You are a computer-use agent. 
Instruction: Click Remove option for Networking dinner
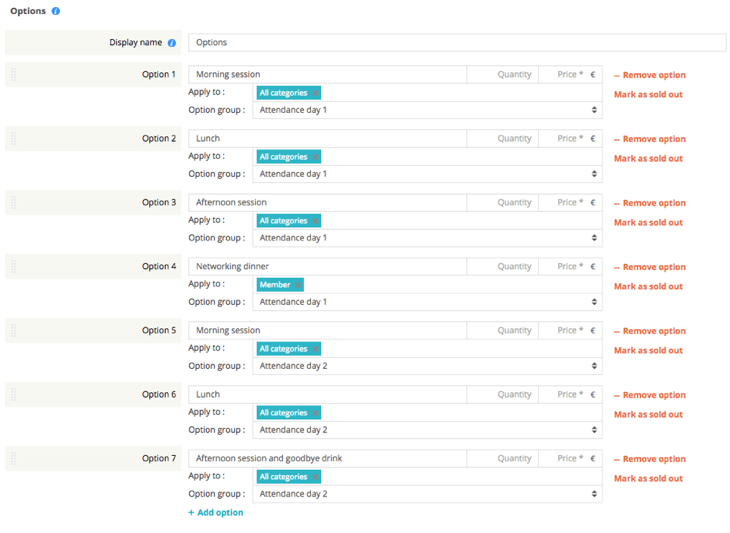pyautogui.click(x=649, y=267)
